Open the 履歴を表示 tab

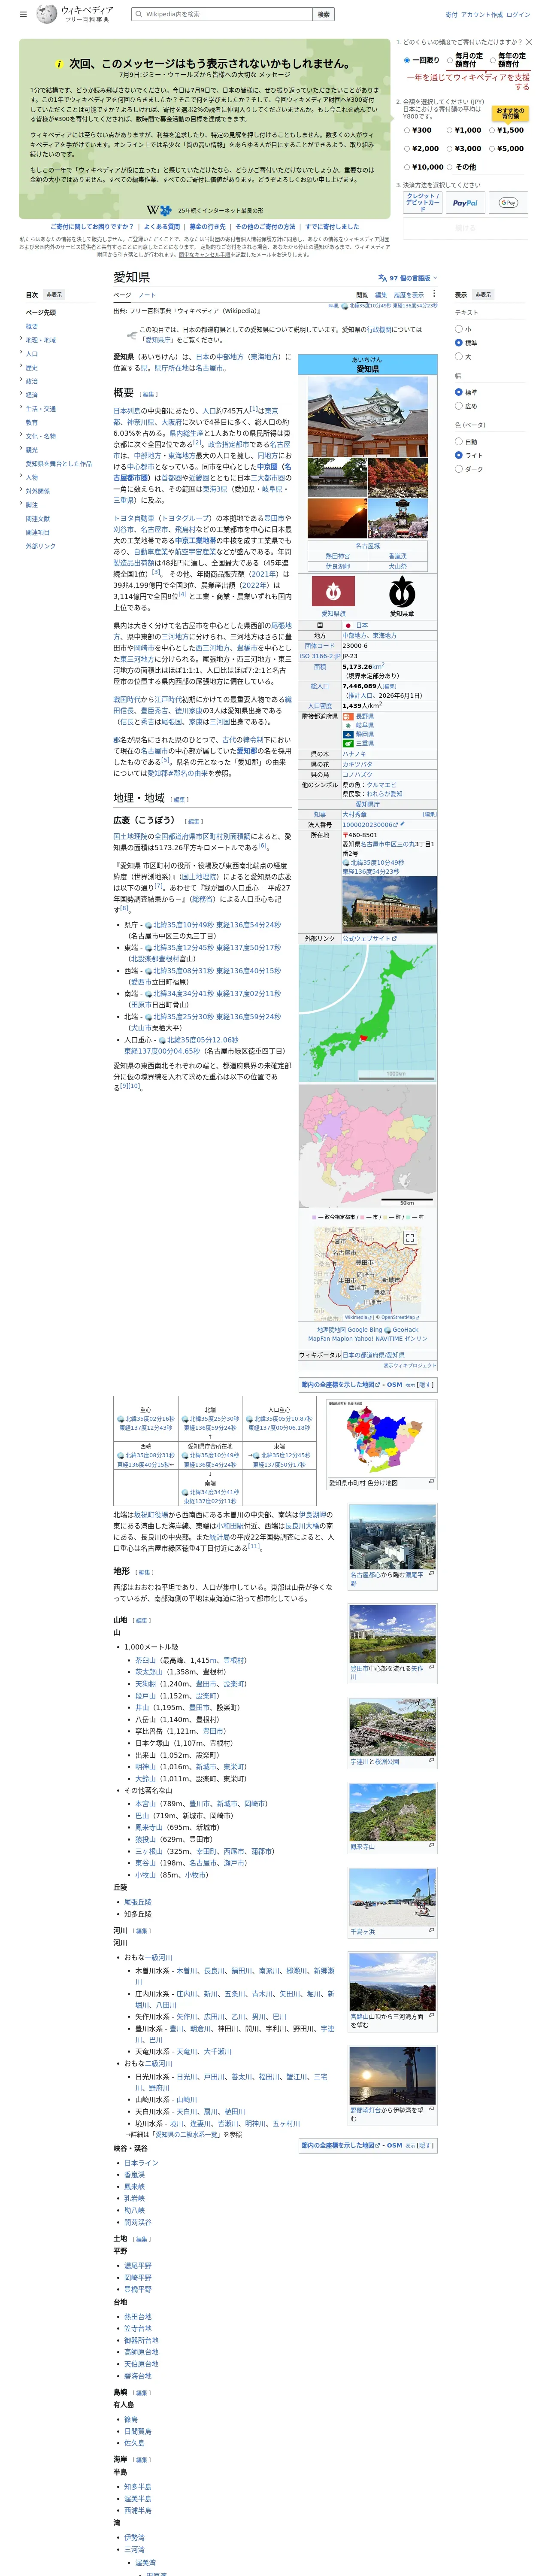(x=408, y=295)
